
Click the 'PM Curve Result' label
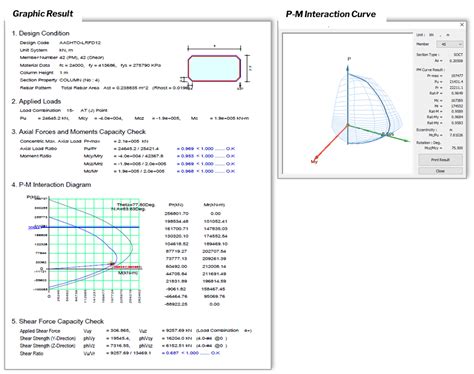click(430, 70)
